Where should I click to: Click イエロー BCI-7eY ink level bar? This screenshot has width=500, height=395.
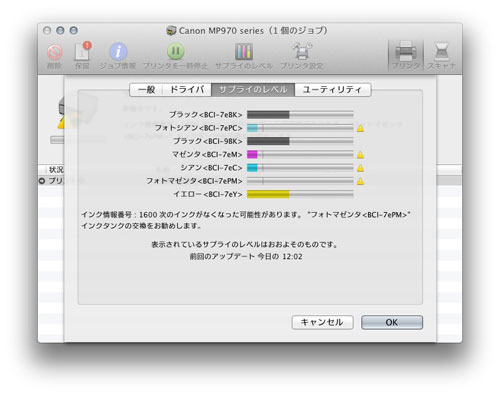(x=300, y=195)
